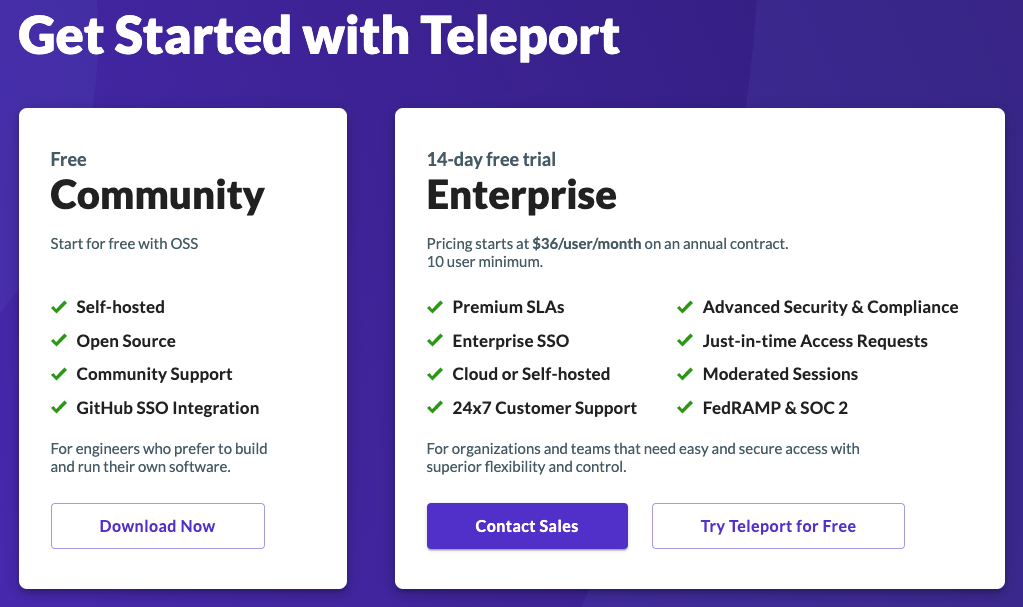The height and width of the screenshot is (607, 1023).
Task: Click checkmark next to Moderated Sessions
Action: tap(685, 374)
